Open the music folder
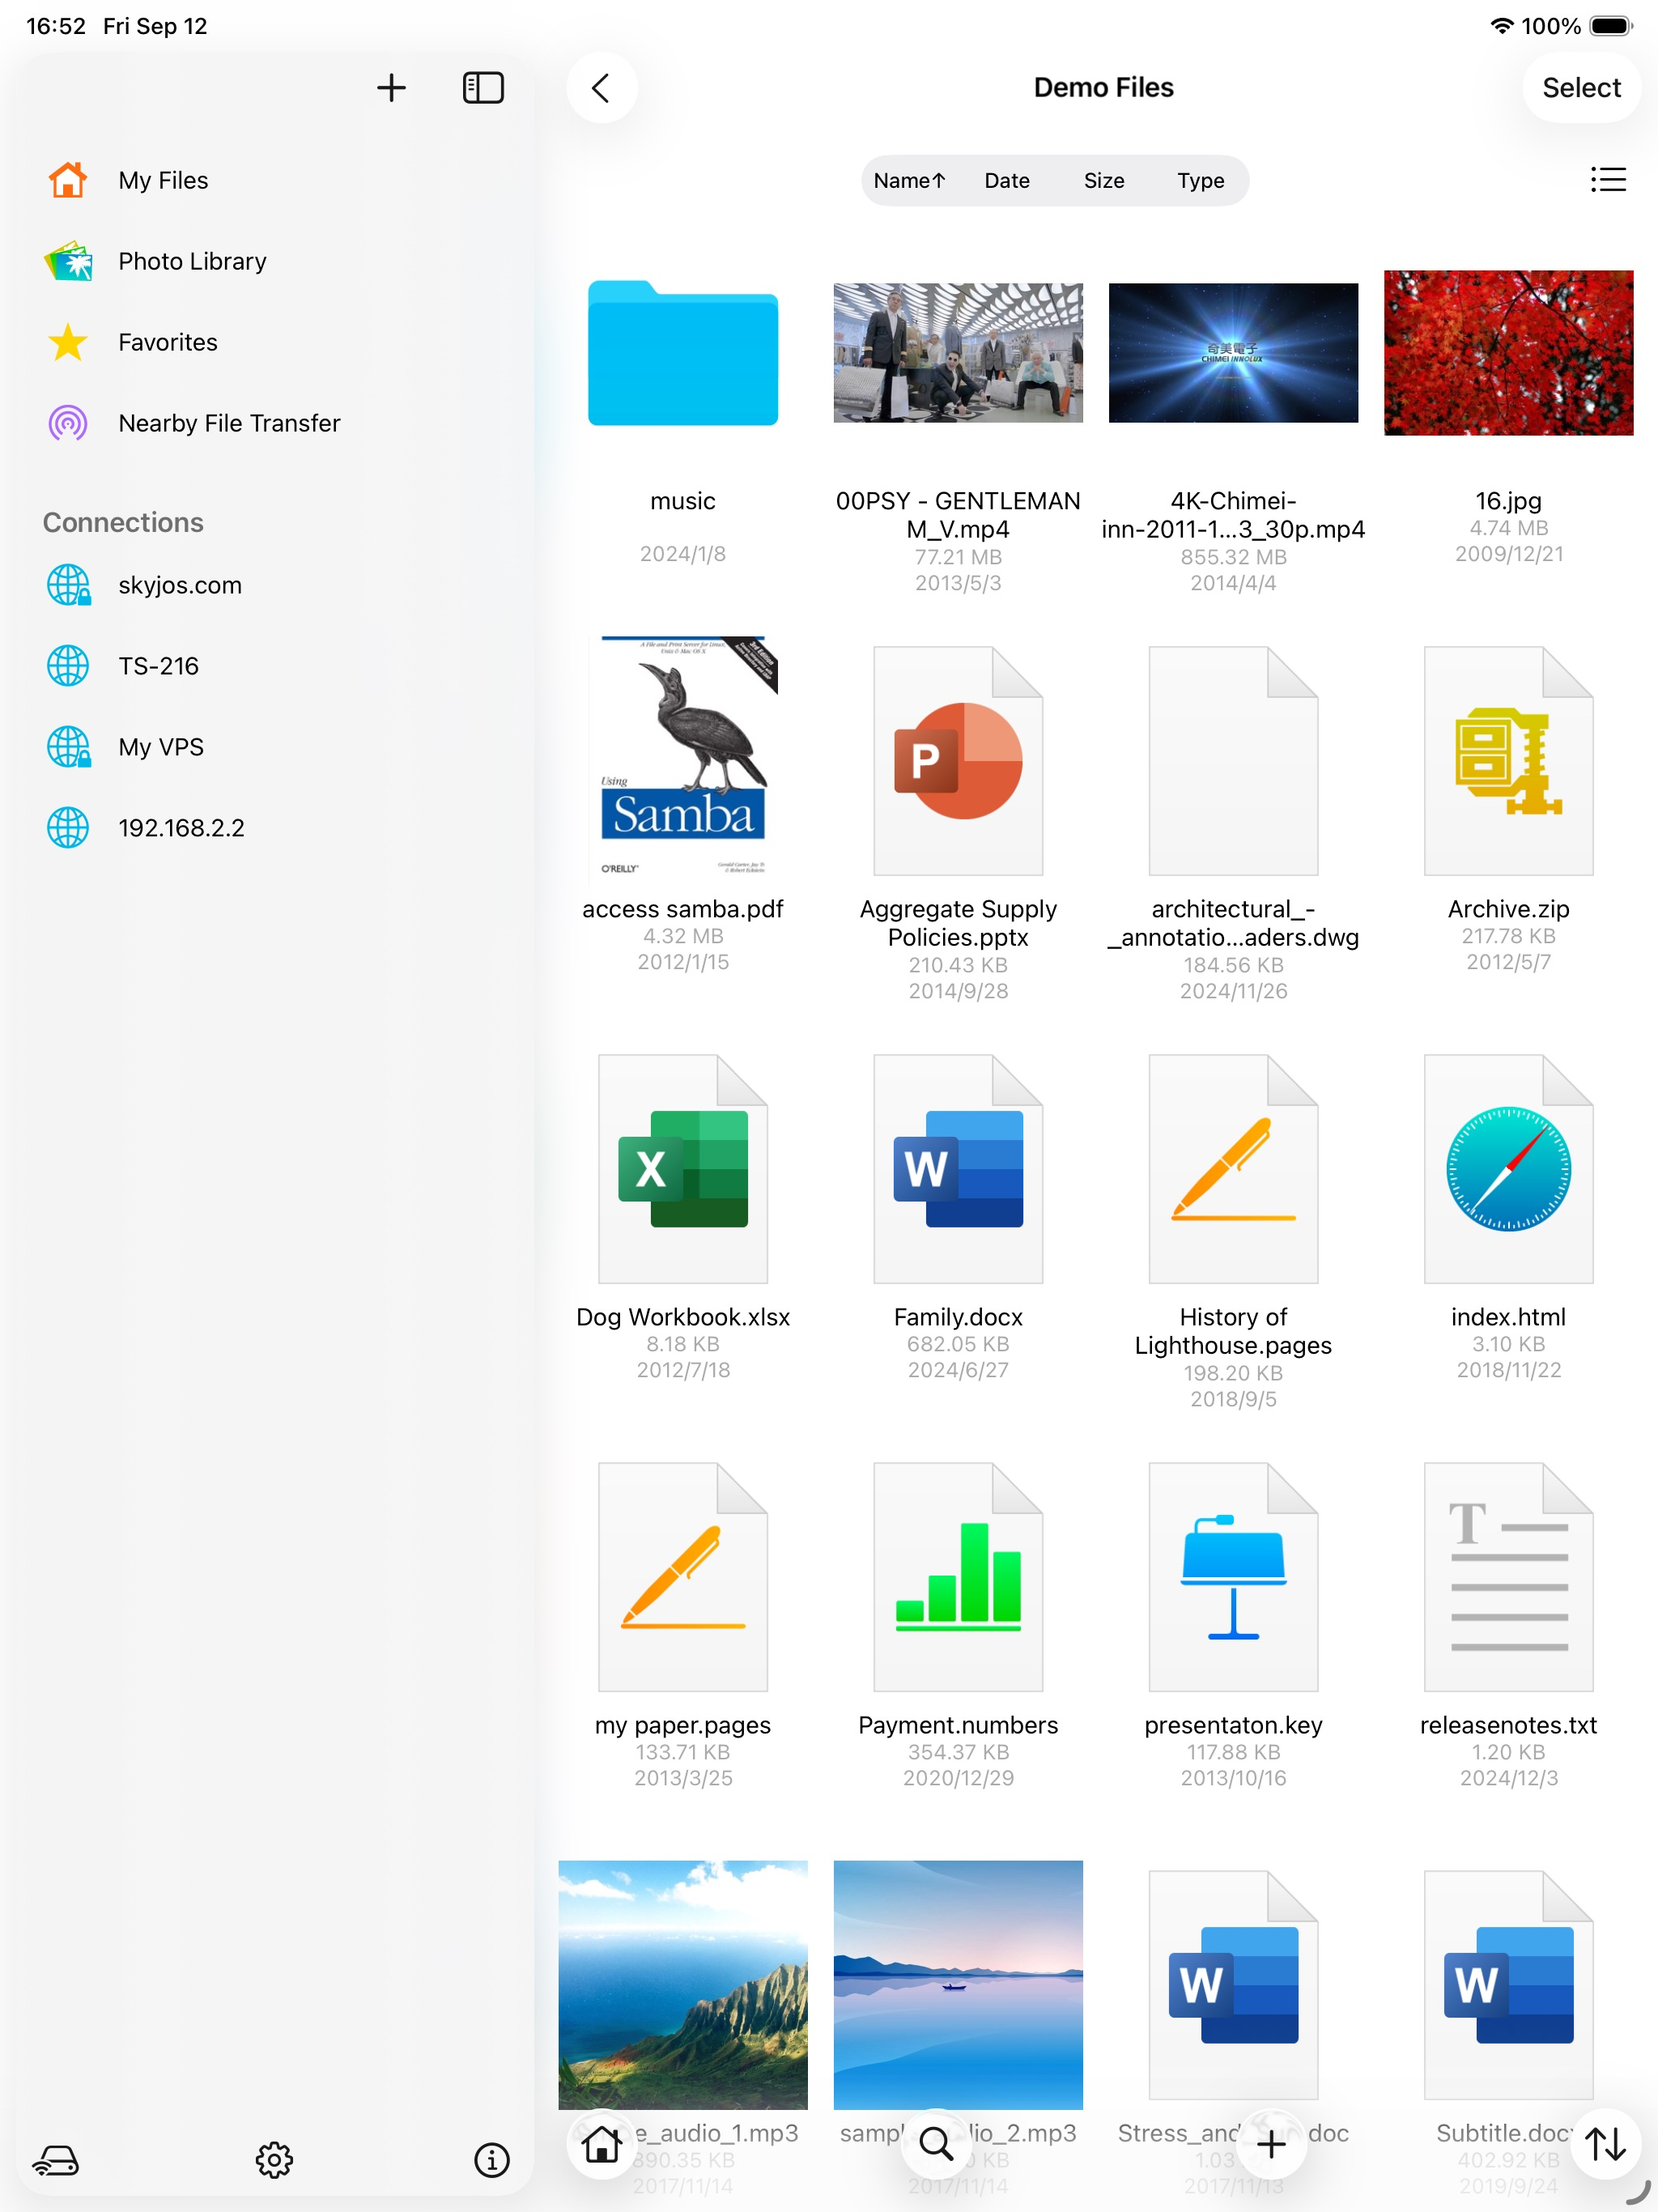The image size is (1658, 2212). [x=683, y=354]
